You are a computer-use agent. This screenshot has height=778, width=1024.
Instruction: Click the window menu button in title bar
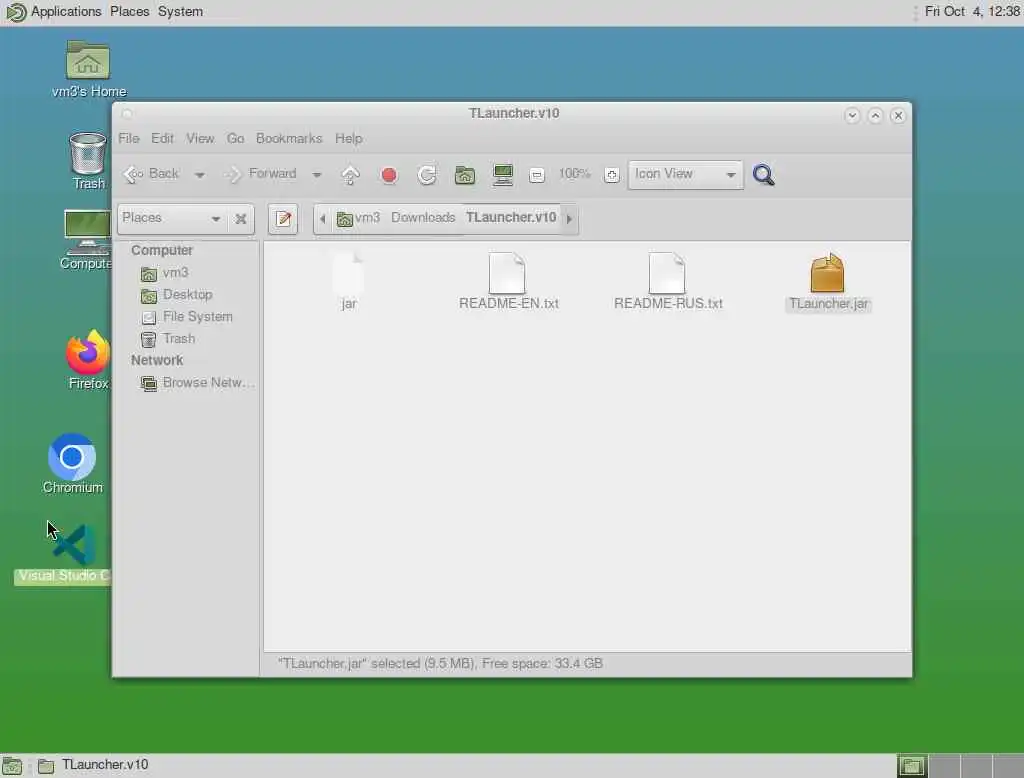(127, 114)
